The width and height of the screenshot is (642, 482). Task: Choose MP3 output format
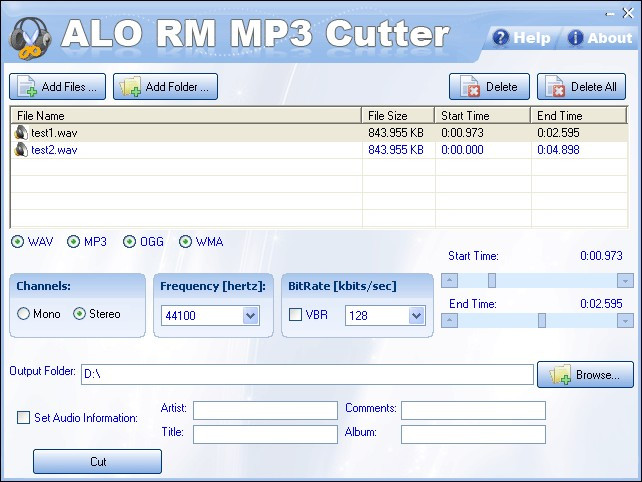73,242
